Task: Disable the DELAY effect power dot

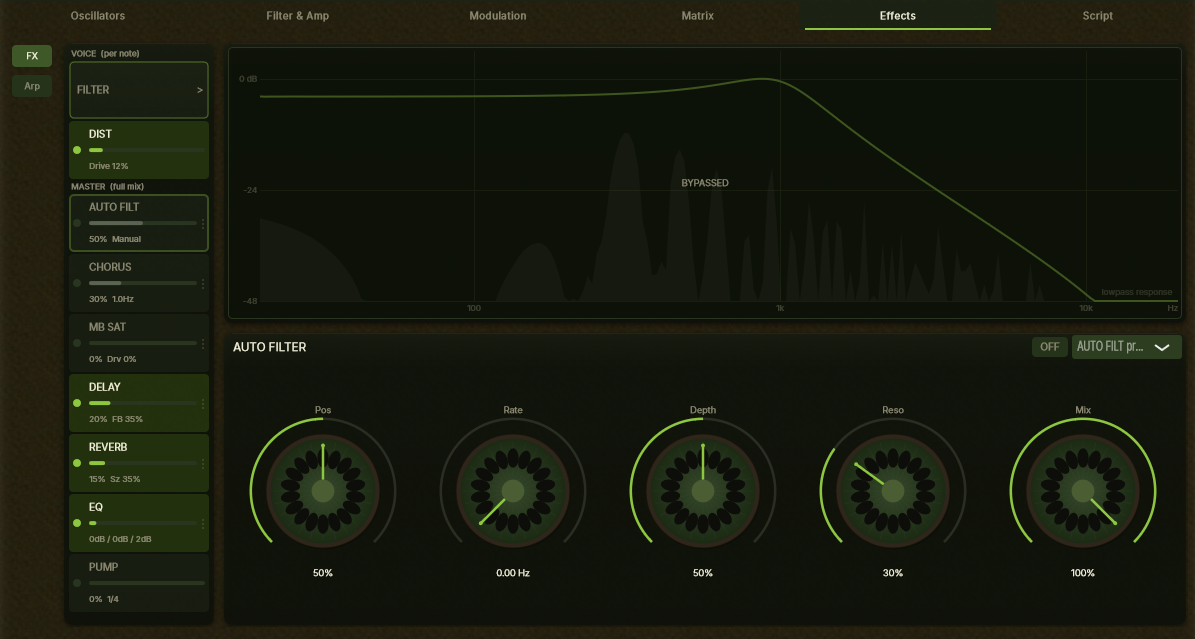Action: tap(77, 403)
